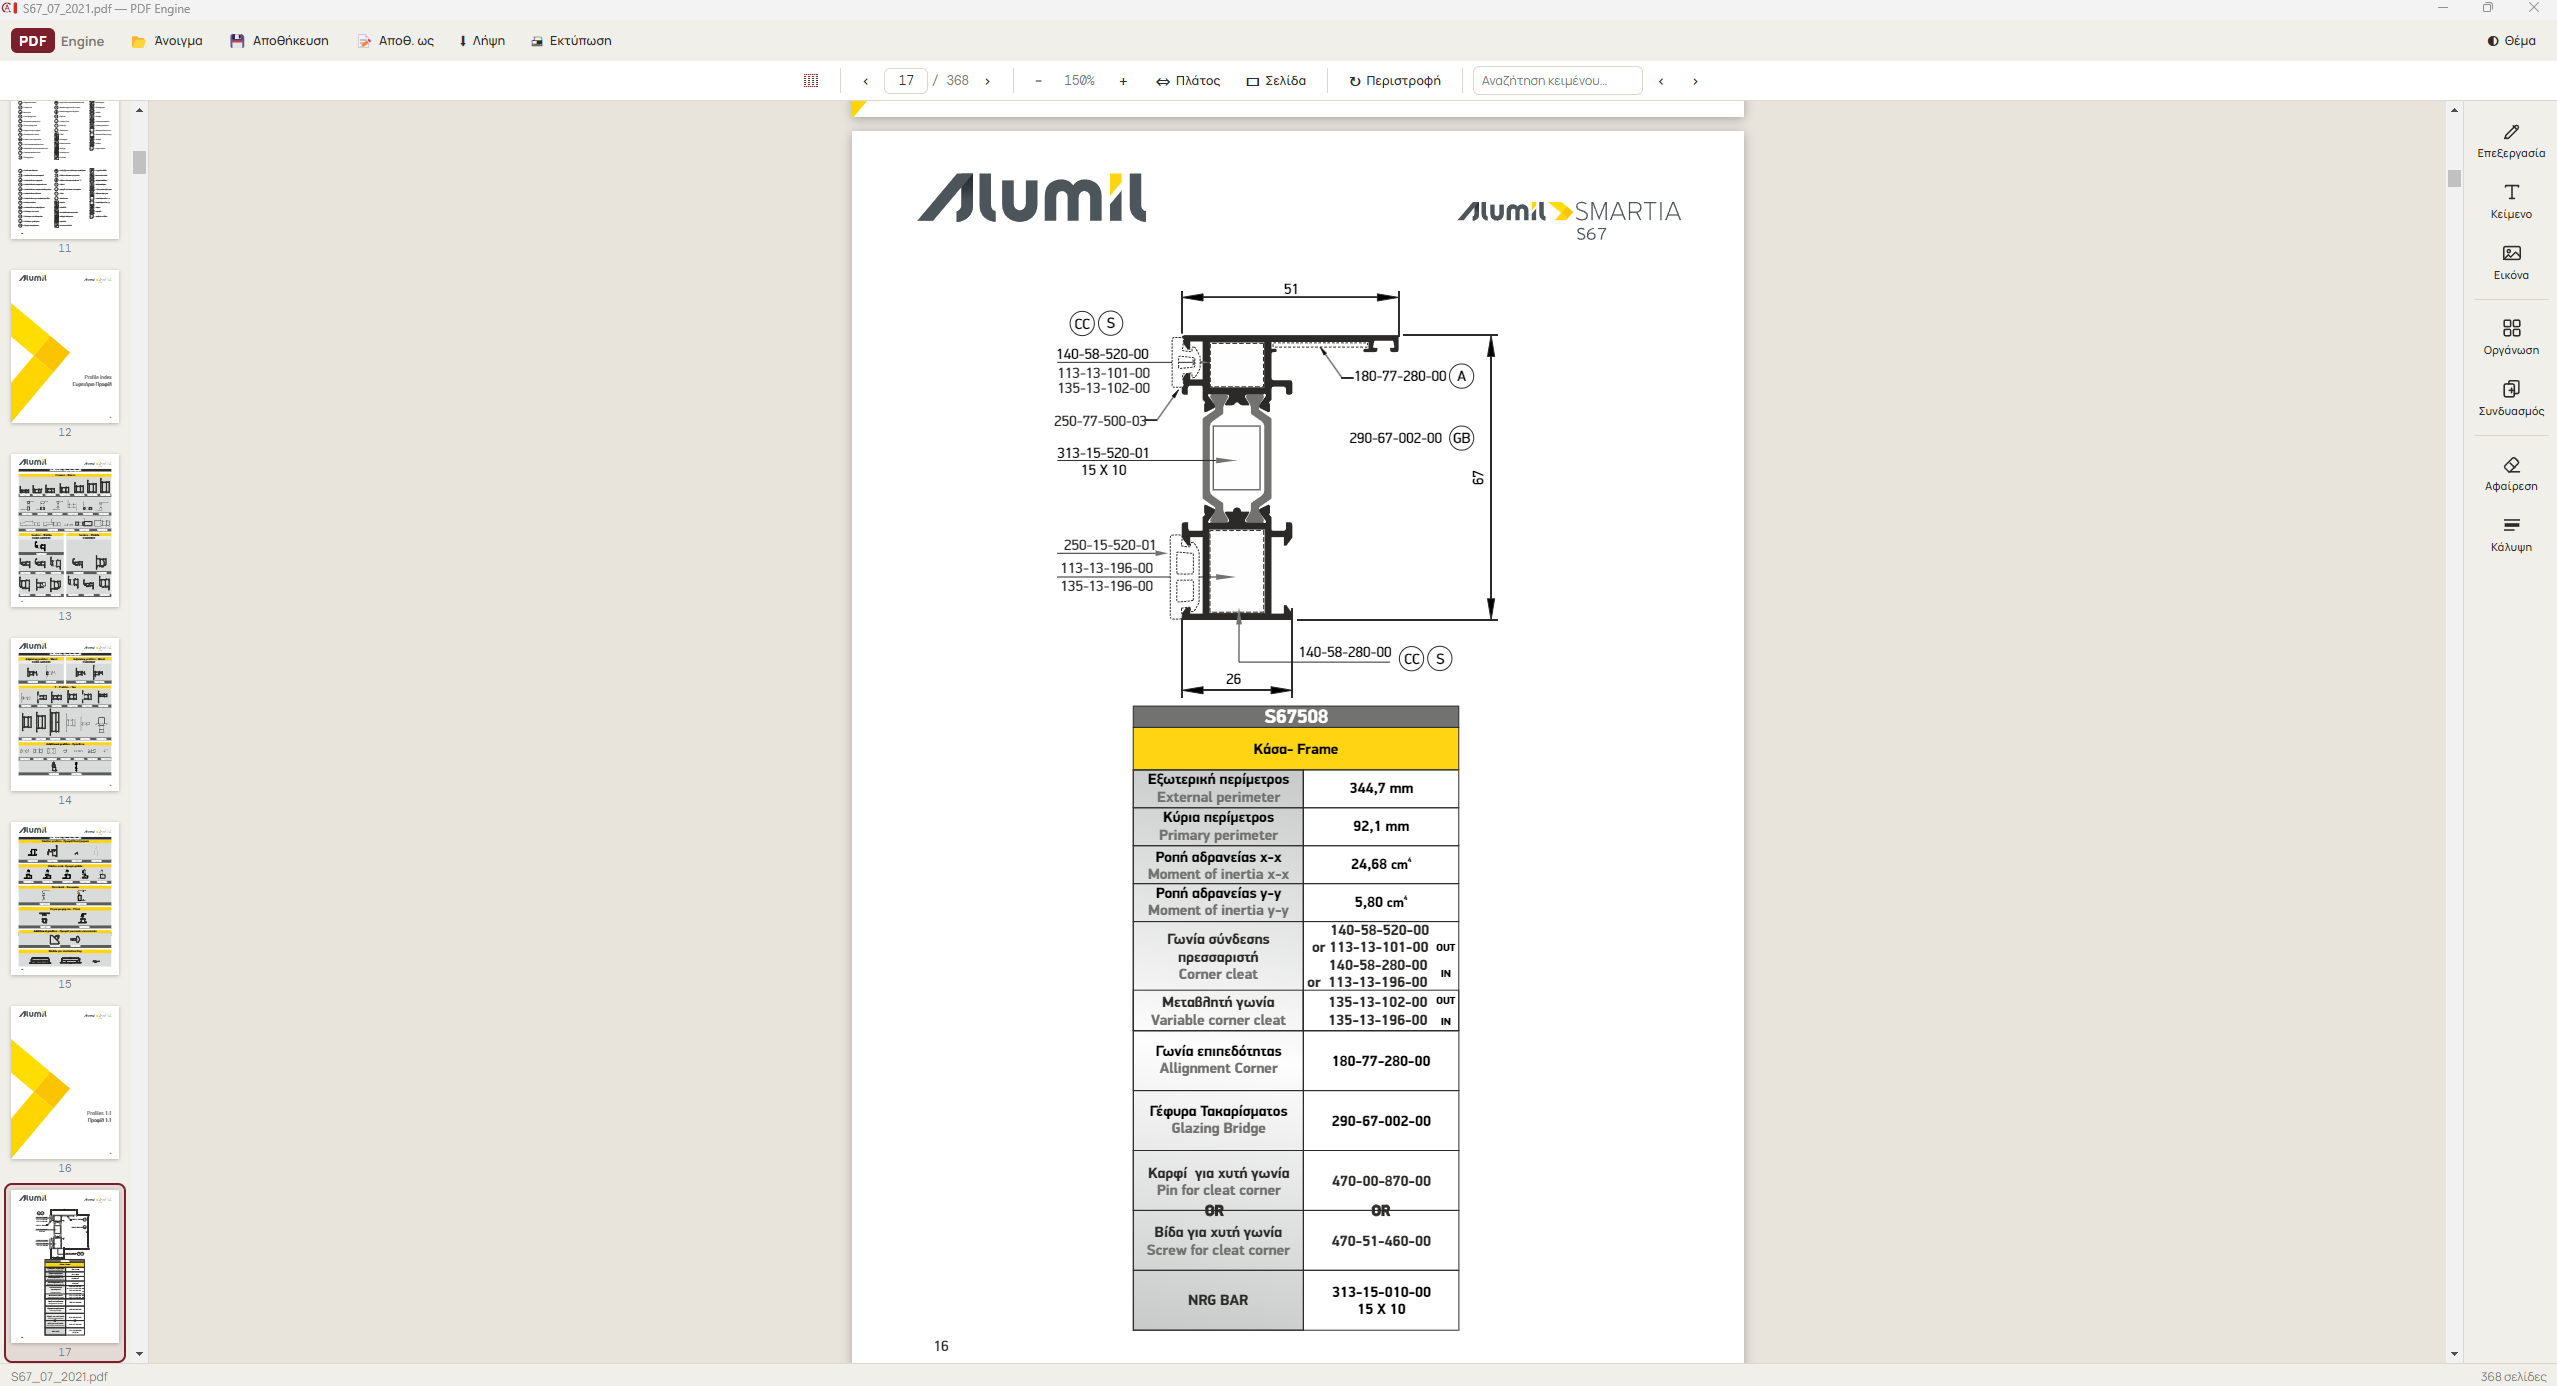Minimize the PDF Engine window

pyautogui.click(x=2443, y=8)
